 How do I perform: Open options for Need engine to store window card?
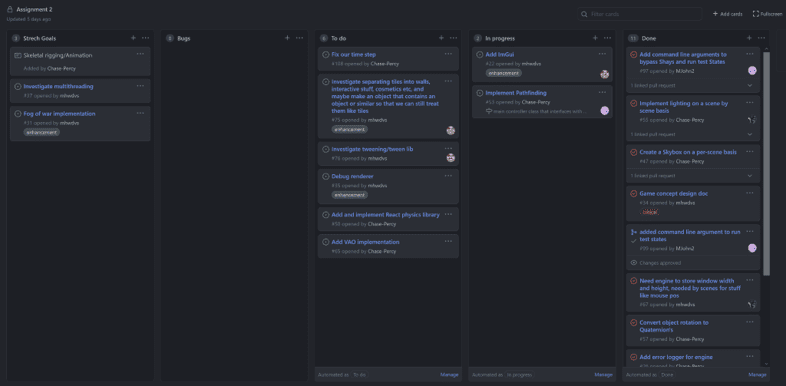coord(749,280)
